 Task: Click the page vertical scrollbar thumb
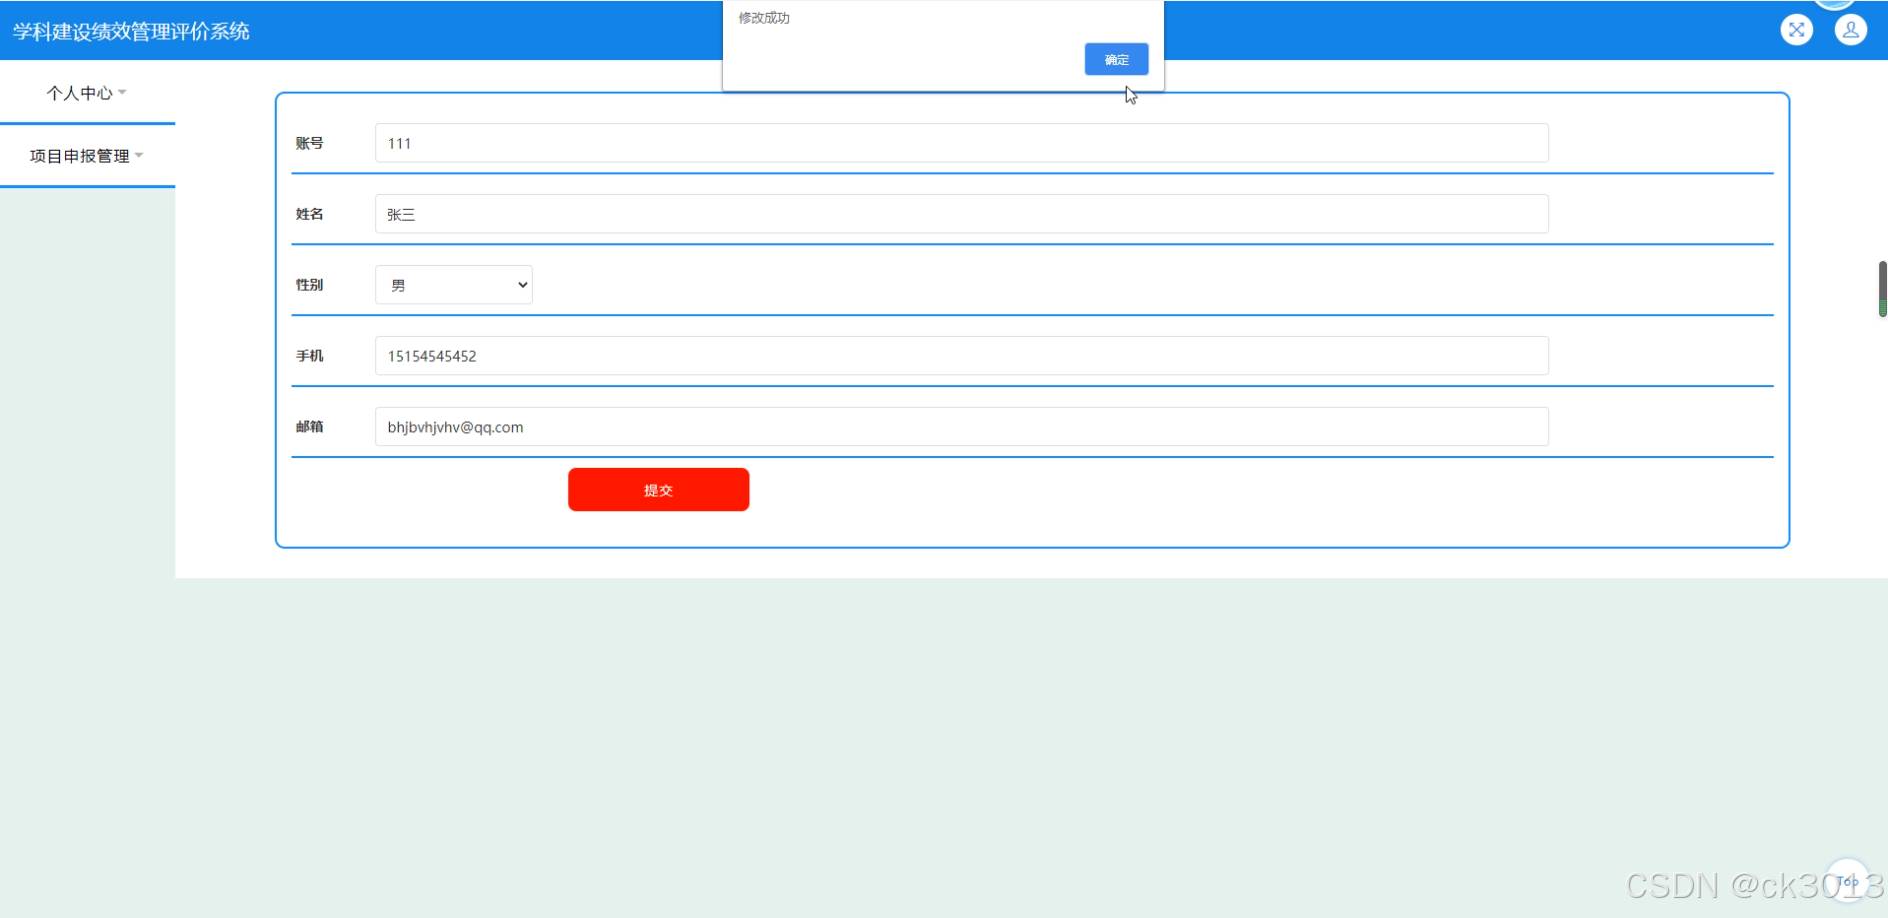point(1883,289)
